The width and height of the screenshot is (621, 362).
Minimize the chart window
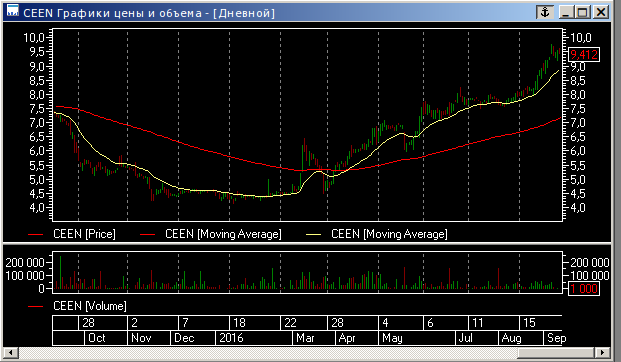pyautogui.click(x=567, y=12)
